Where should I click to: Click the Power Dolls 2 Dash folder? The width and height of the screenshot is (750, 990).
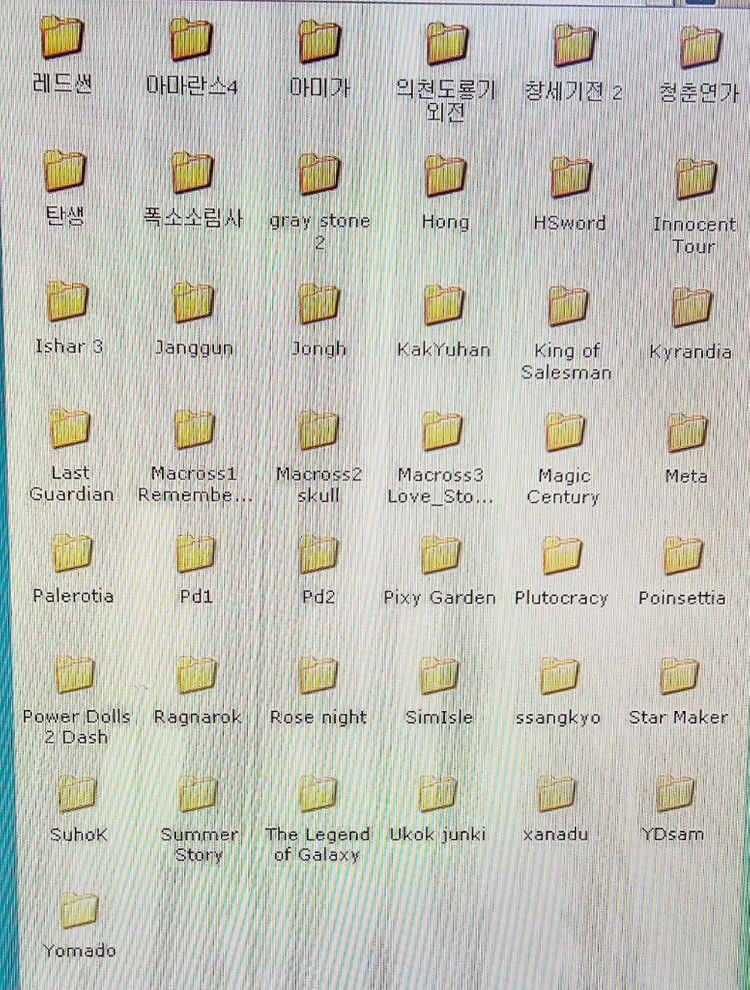point(75,675)
